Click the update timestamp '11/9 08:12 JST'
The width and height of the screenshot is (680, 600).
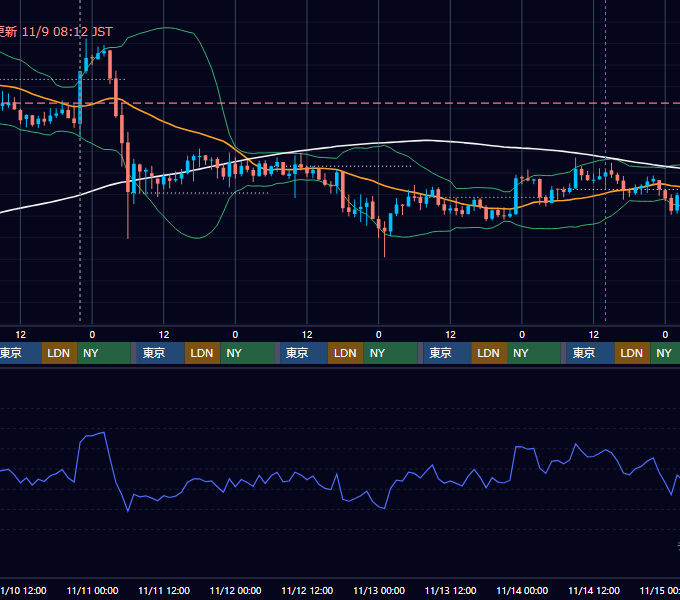[x=67, y=32]
